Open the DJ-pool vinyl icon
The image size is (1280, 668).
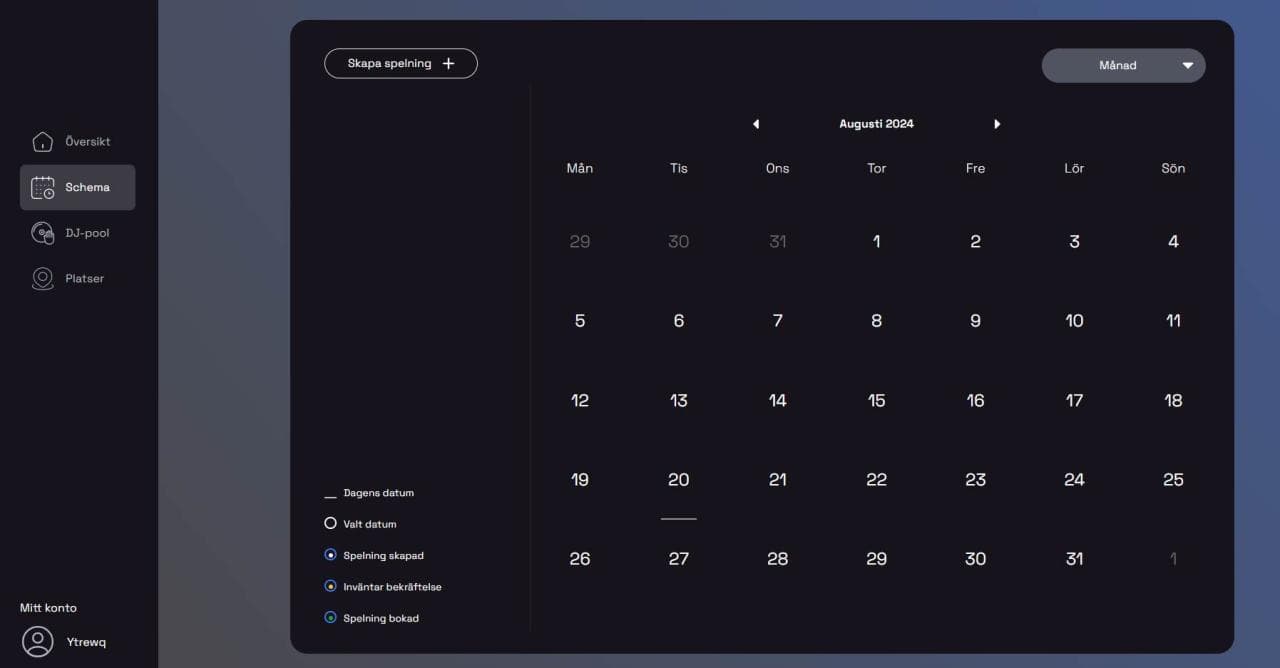pos(43,233)
